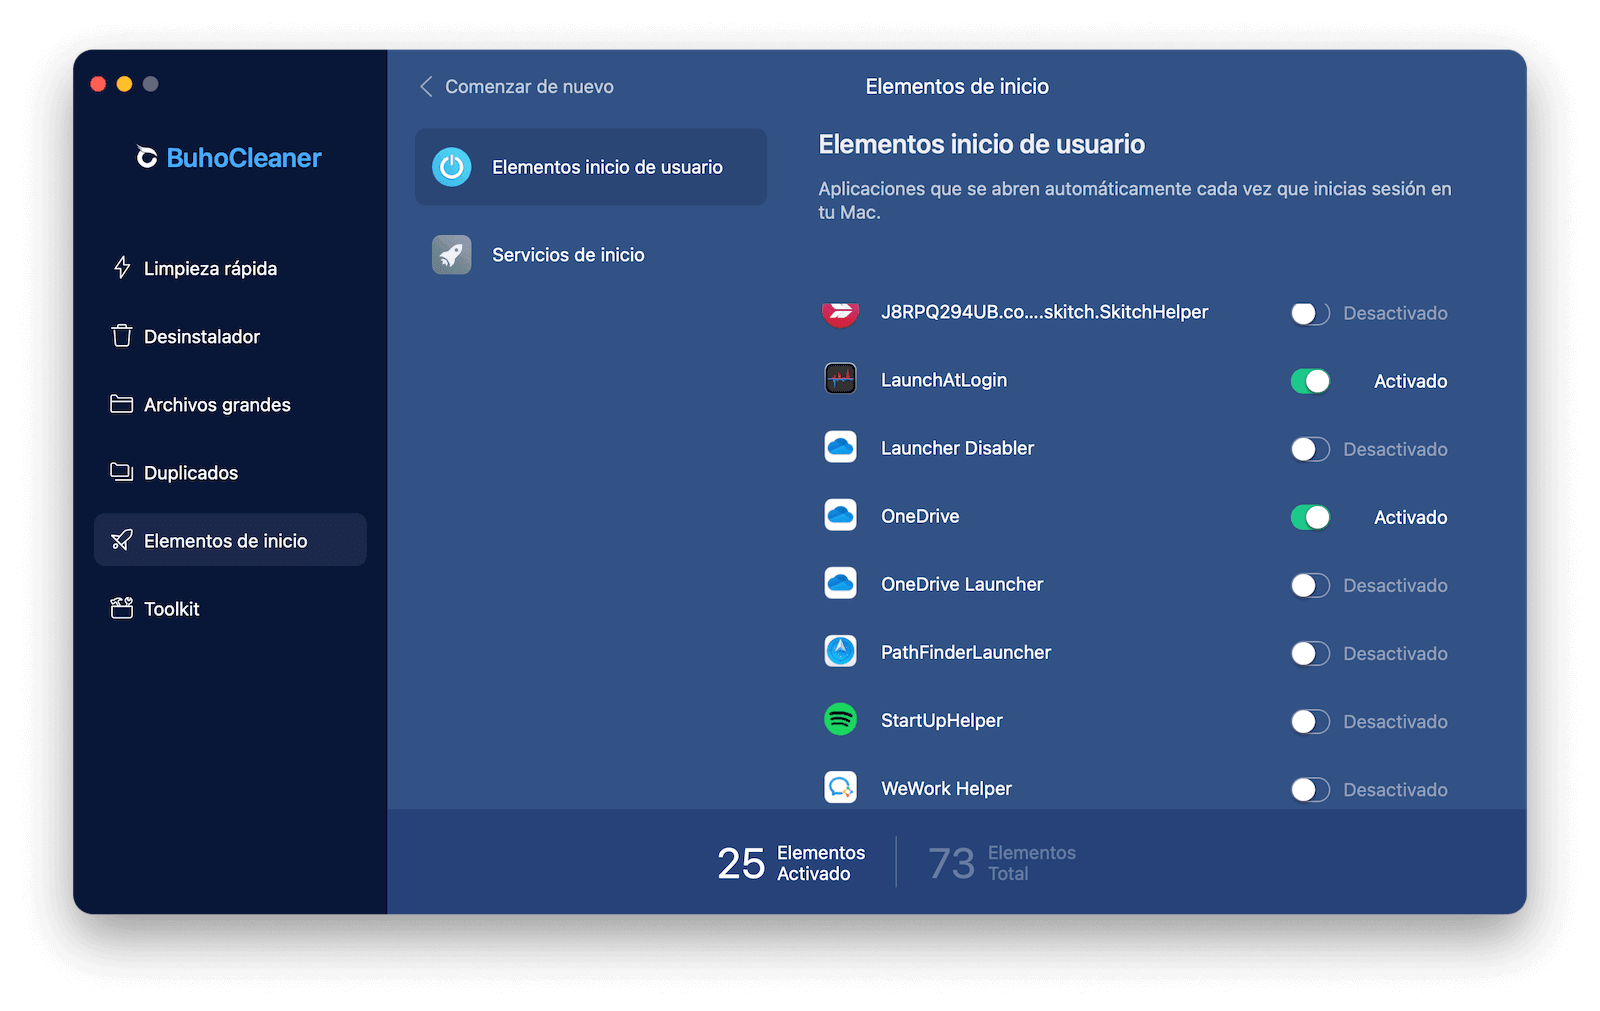Click the rocket icon for Servicios de inicio
Viewport: 1600px width, 1011px height.
(x=452, y=255)
